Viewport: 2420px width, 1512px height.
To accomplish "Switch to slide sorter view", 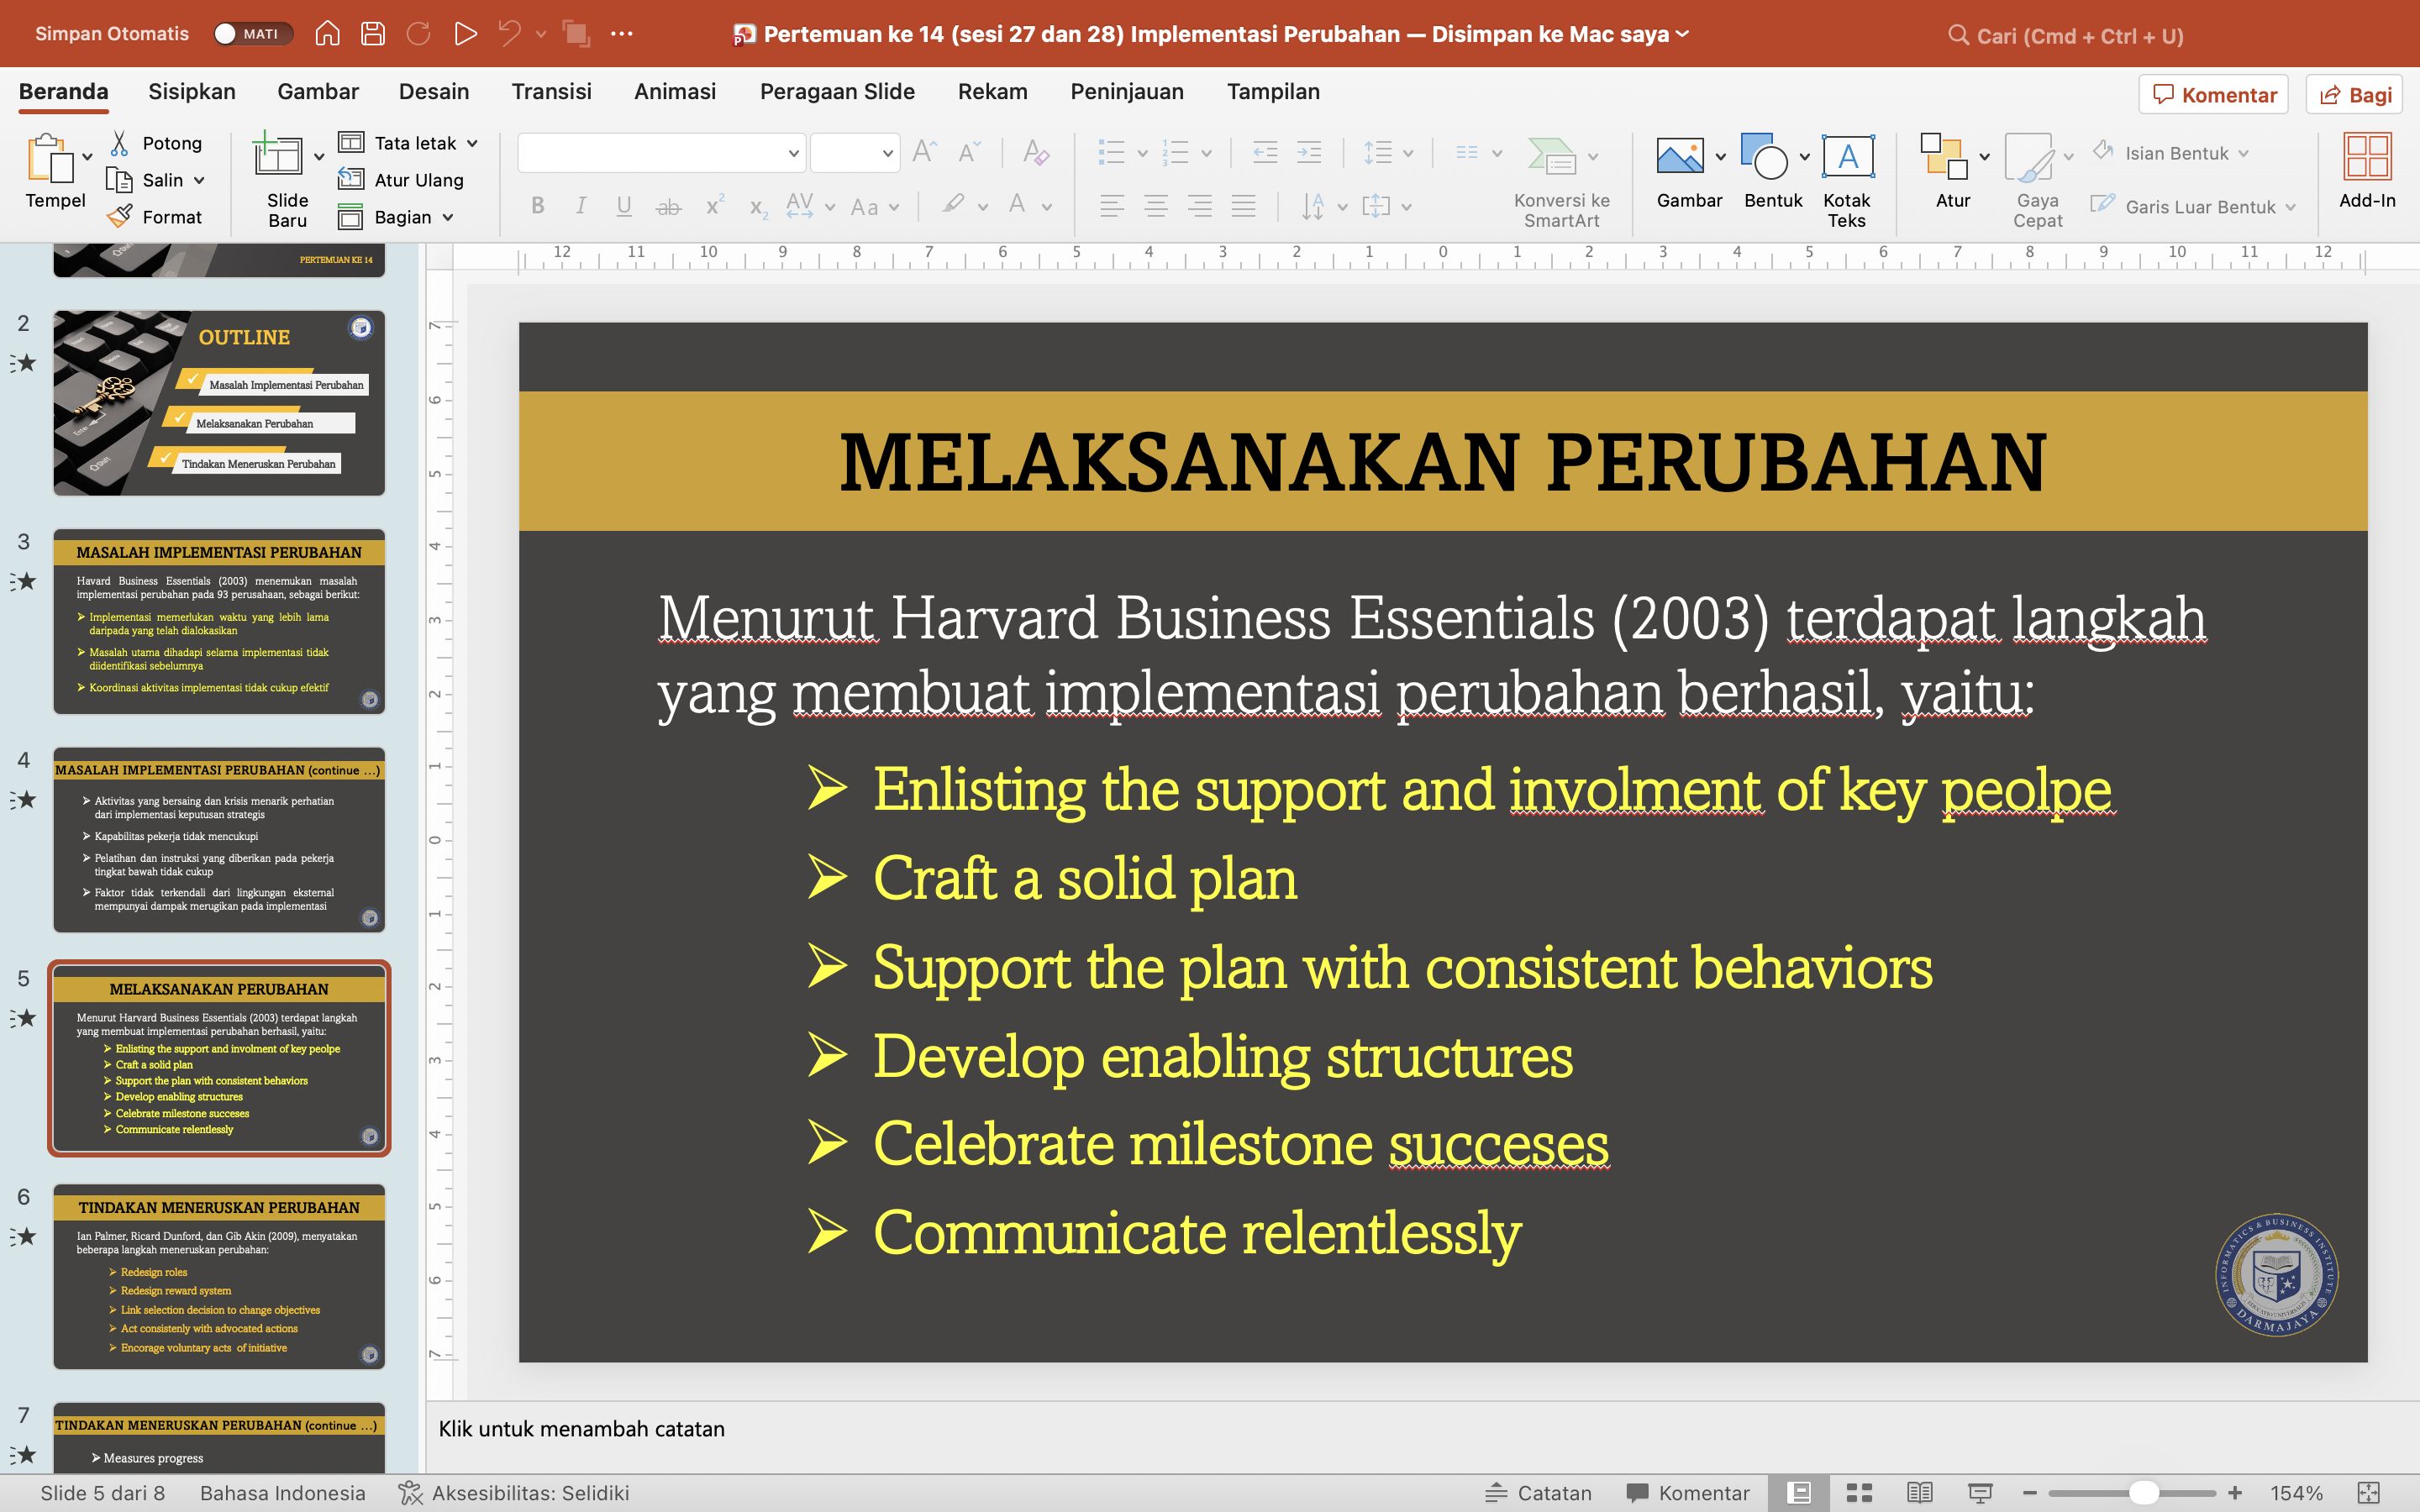I will pyautogui.click(x=1859, y=1492).
